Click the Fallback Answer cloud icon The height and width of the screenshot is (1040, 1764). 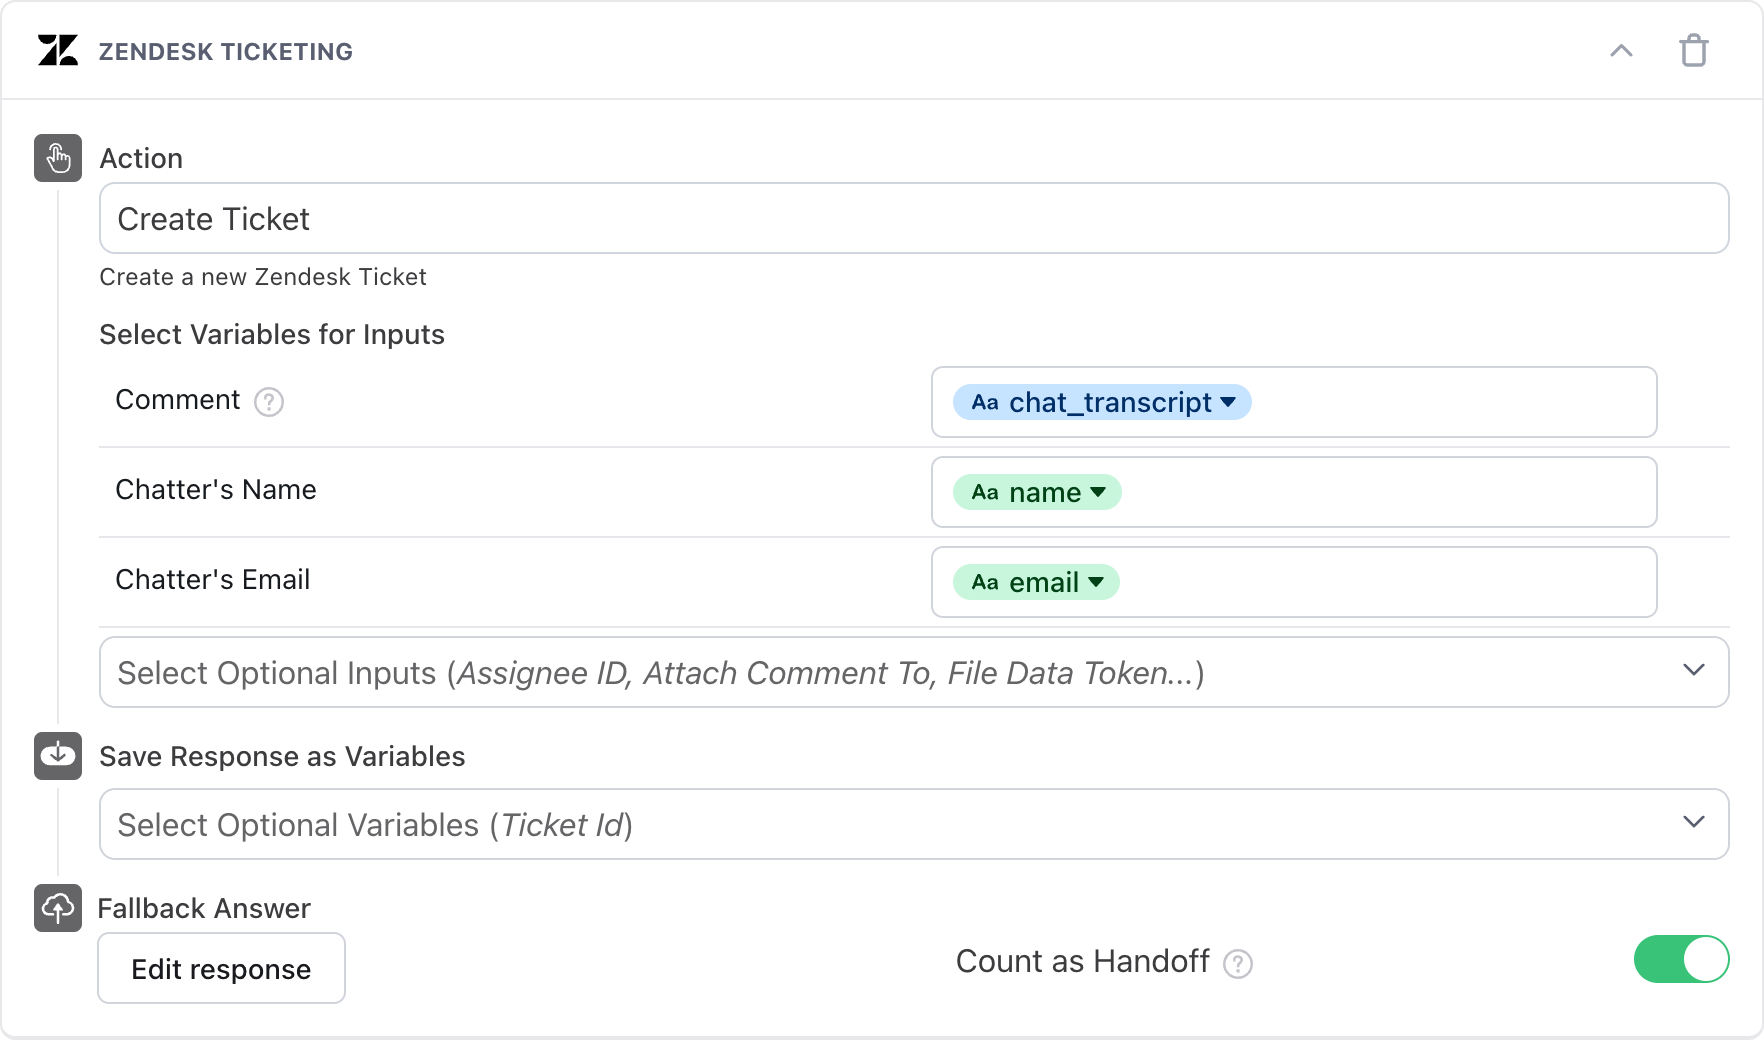click(58, 908)
